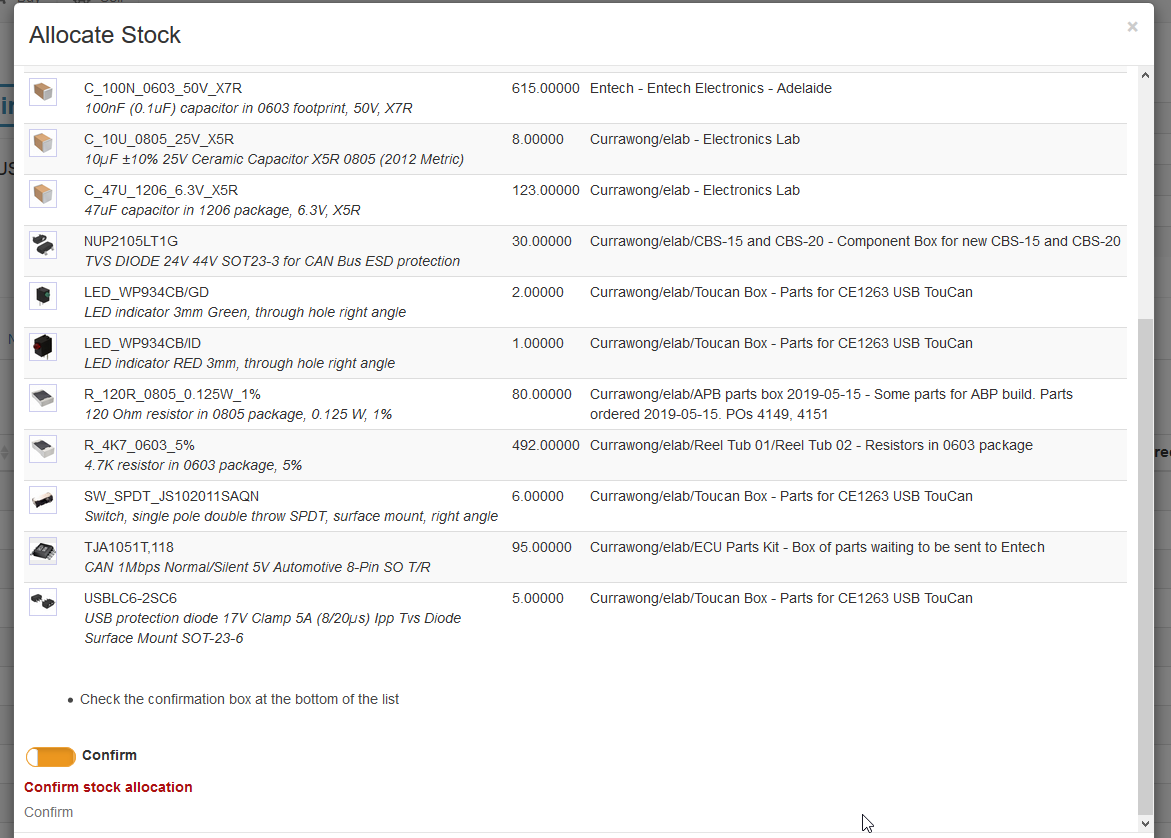Screen dimensions: 1171x838
Task: Close the Allocate Stock dialog
Action: 1132,27
